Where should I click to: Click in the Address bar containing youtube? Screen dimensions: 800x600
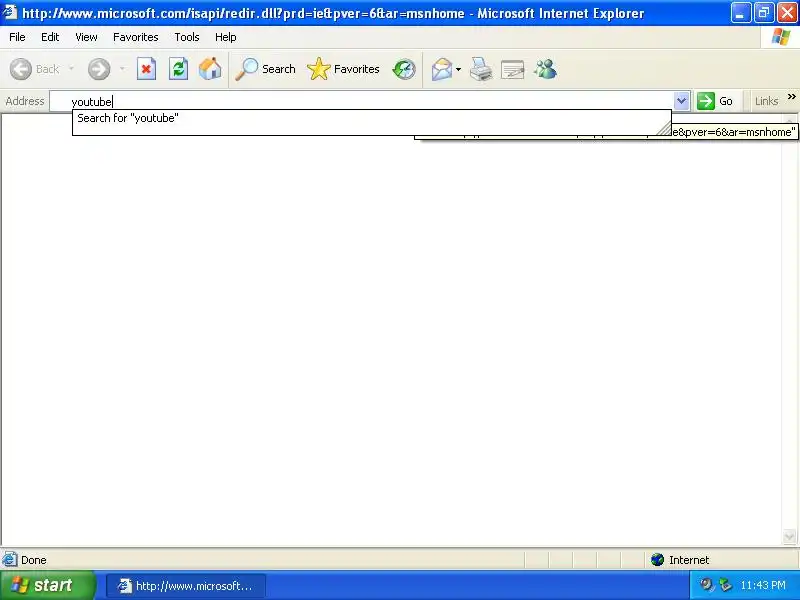(x=362, y=102)
